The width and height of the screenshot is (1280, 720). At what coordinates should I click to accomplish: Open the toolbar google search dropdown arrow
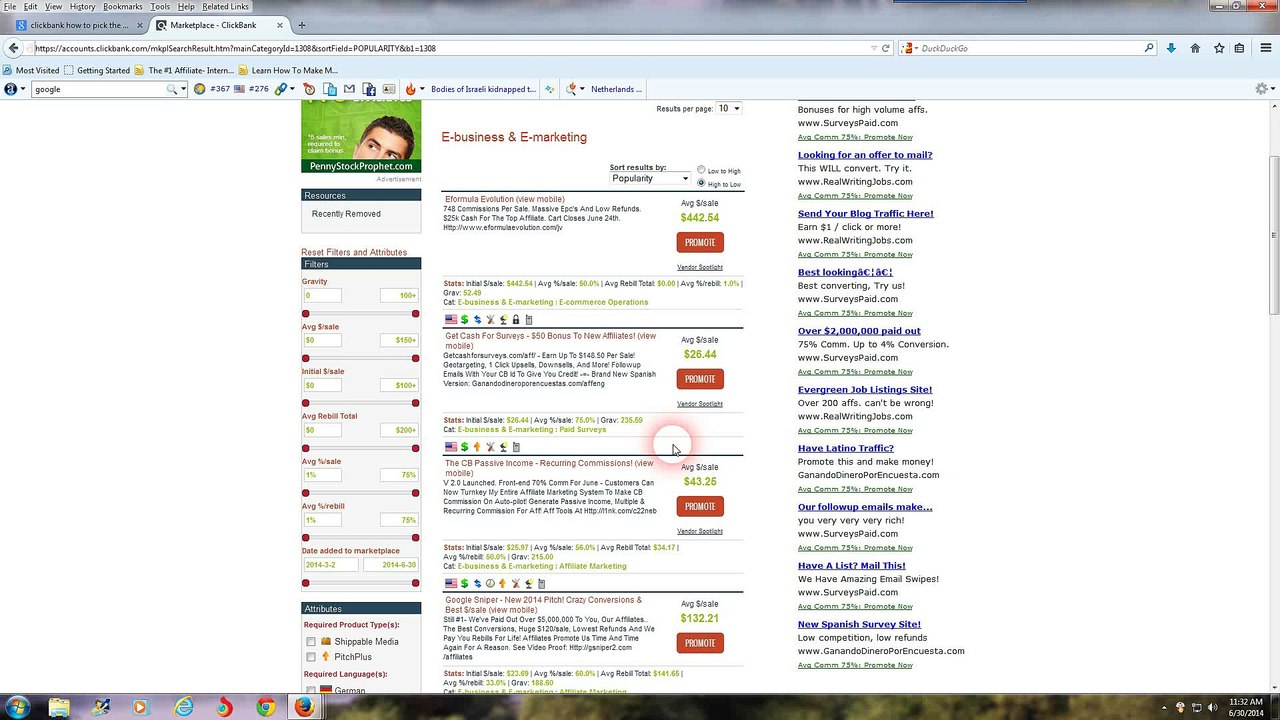(183, 89)
